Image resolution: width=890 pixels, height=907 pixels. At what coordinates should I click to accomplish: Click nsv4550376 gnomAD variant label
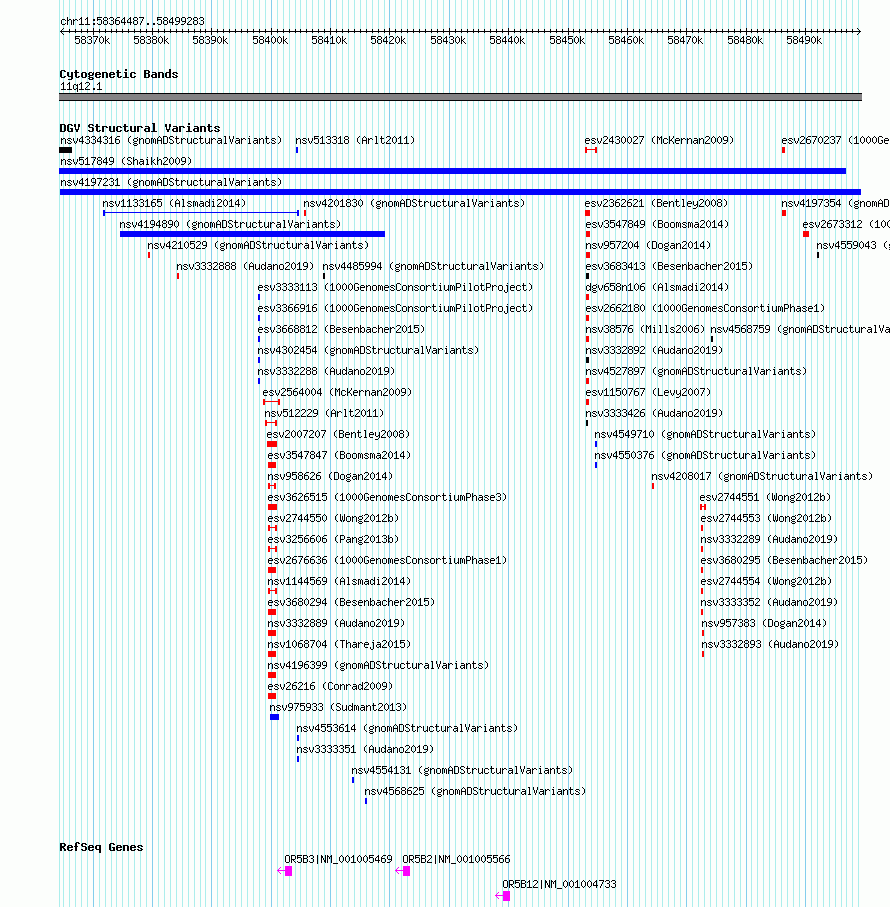click(x=705, y=455)
